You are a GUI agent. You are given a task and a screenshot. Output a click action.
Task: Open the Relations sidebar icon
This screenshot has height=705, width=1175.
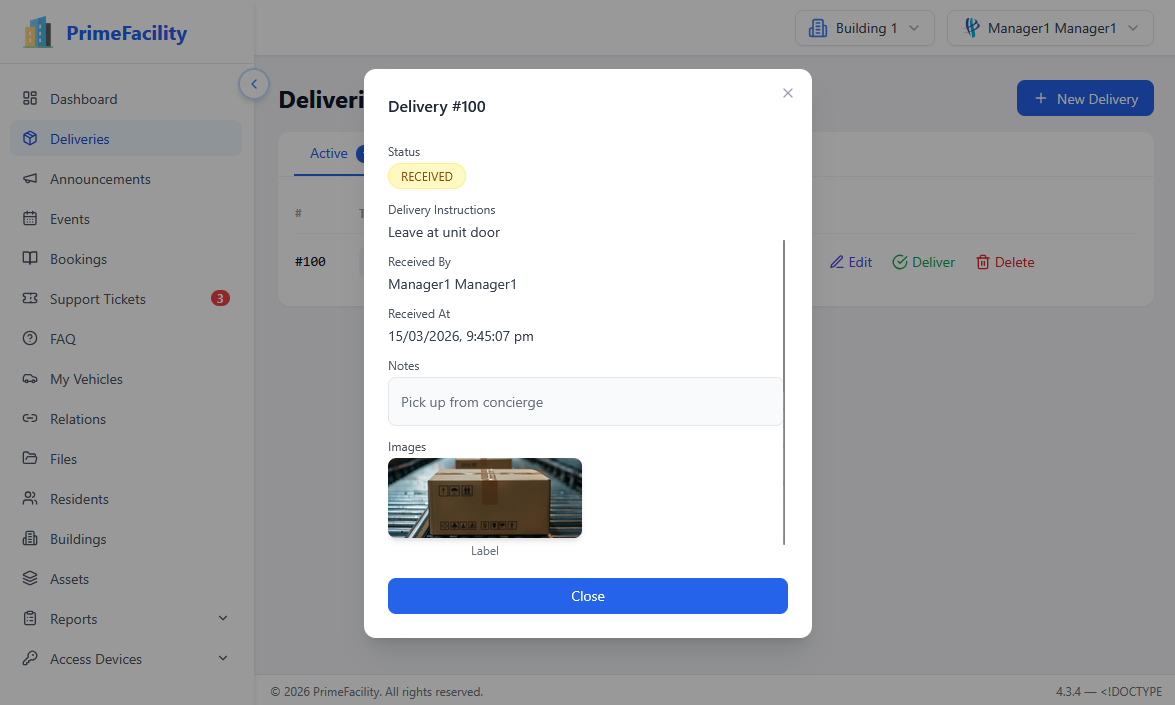(33, 419)
